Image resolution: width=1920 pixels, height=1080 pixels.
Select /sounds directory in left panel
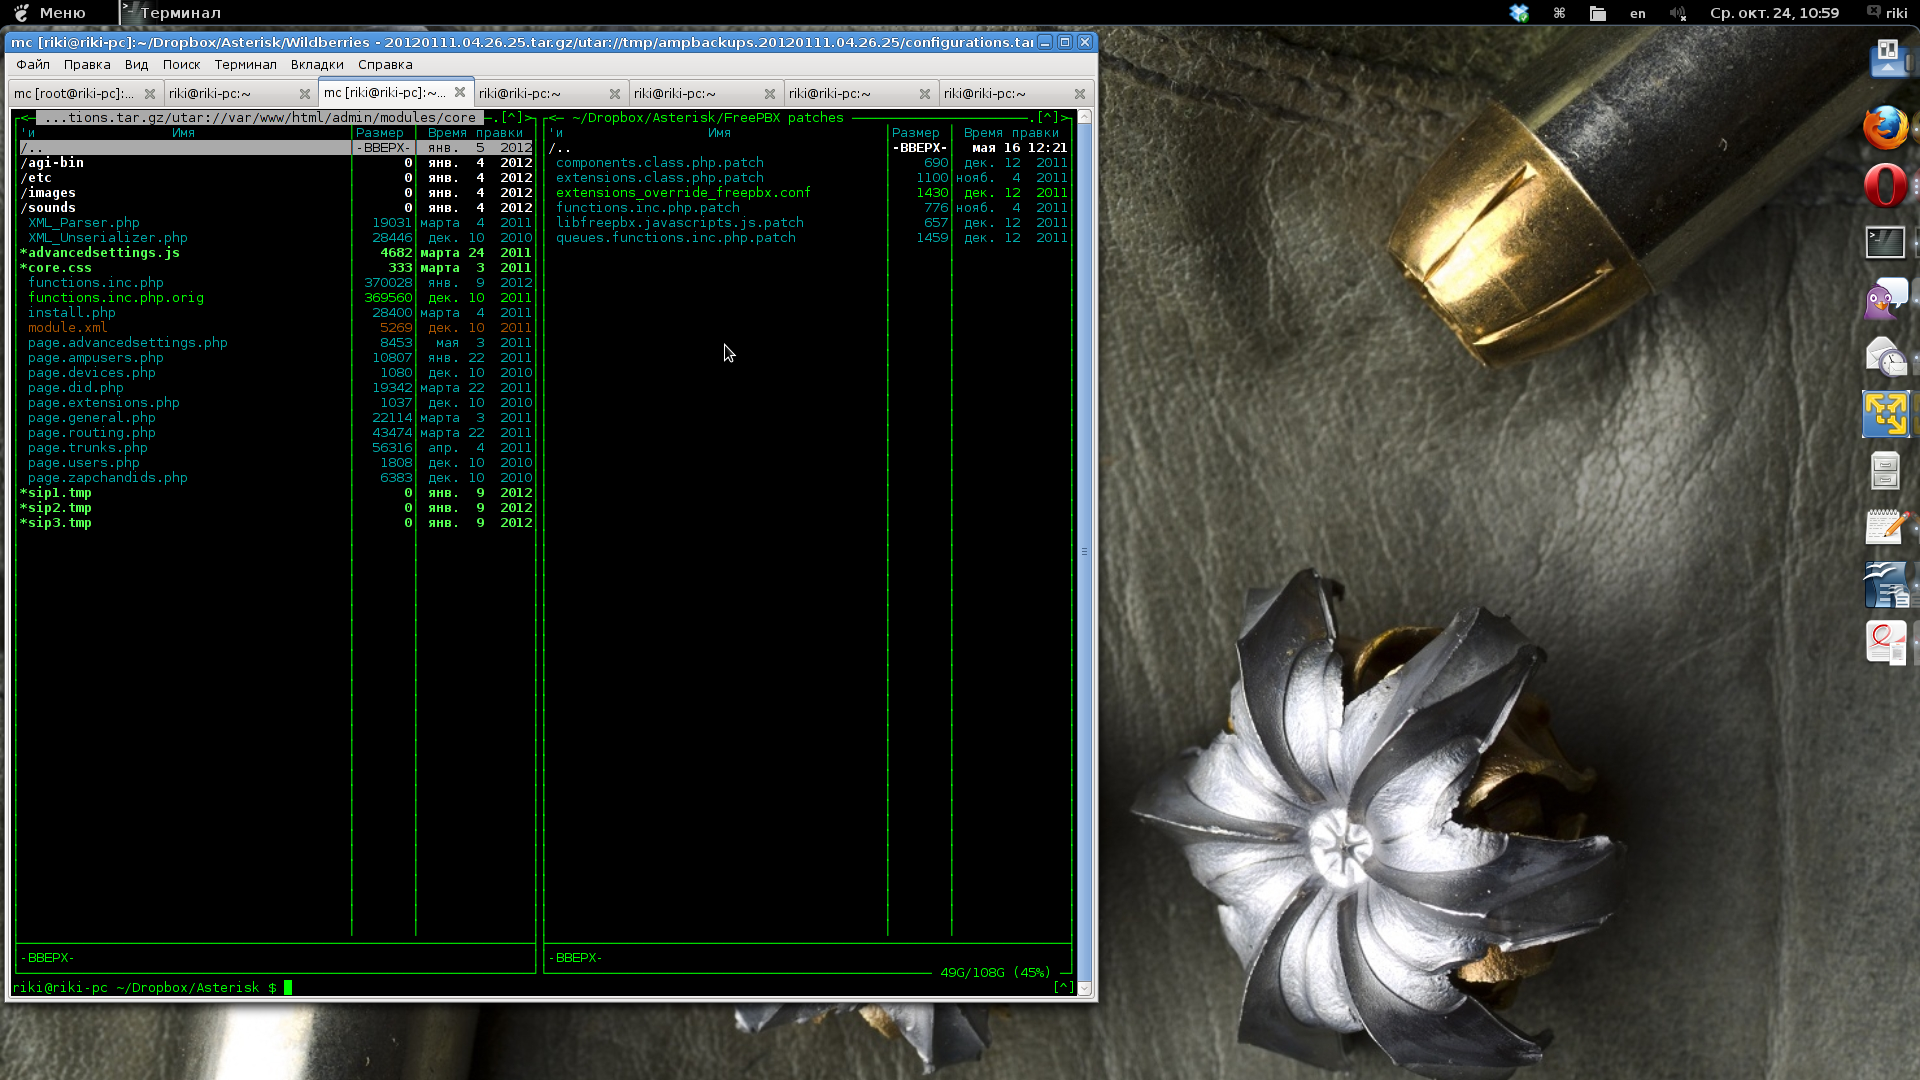click(275, 207)
